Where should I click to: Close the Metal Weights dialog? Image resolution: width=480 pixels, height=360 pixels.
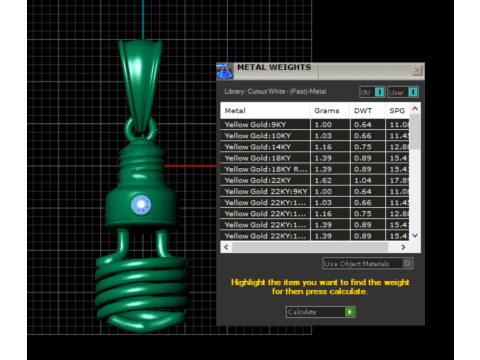[417, 70]
